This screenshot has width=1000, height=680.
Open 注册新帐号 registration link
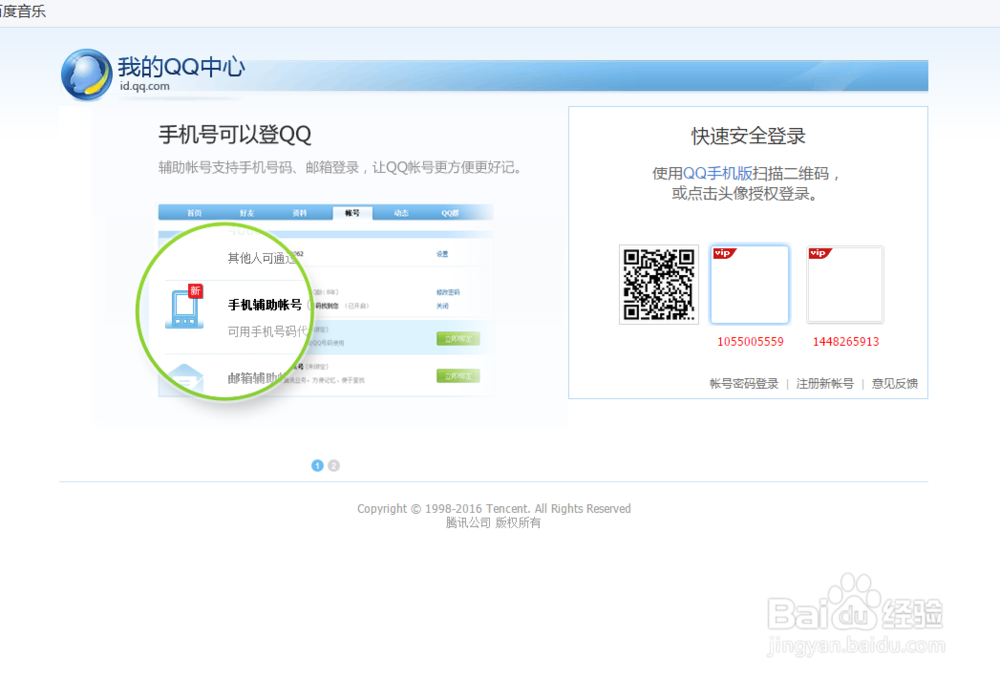click(x=825, y=383)
